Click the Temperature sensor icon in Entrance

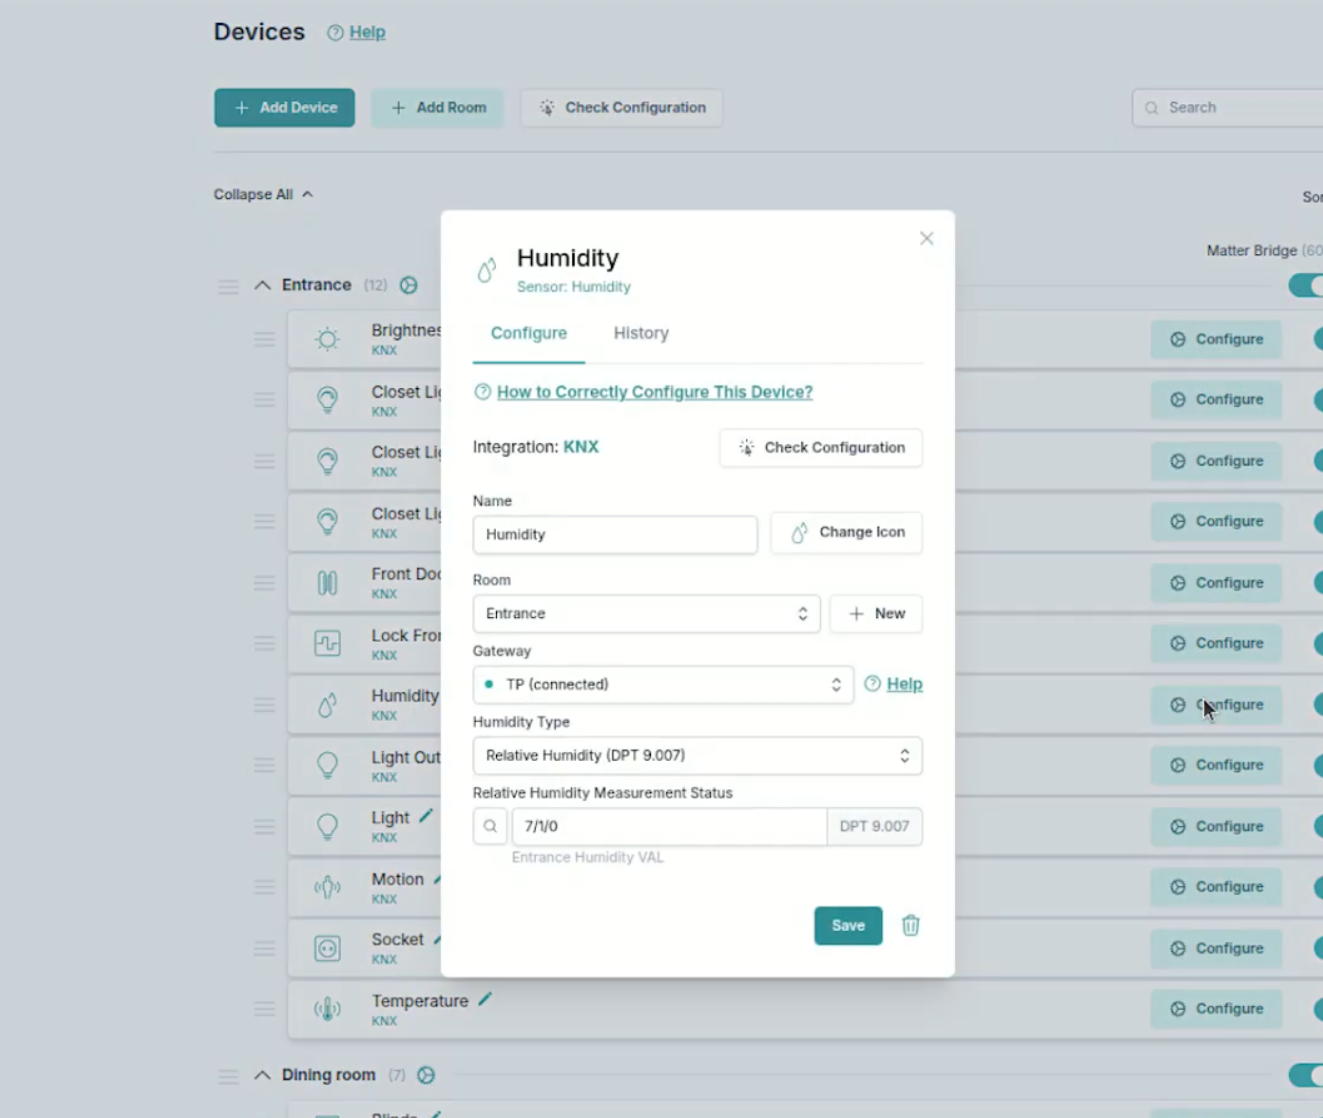coord(327,1009)
